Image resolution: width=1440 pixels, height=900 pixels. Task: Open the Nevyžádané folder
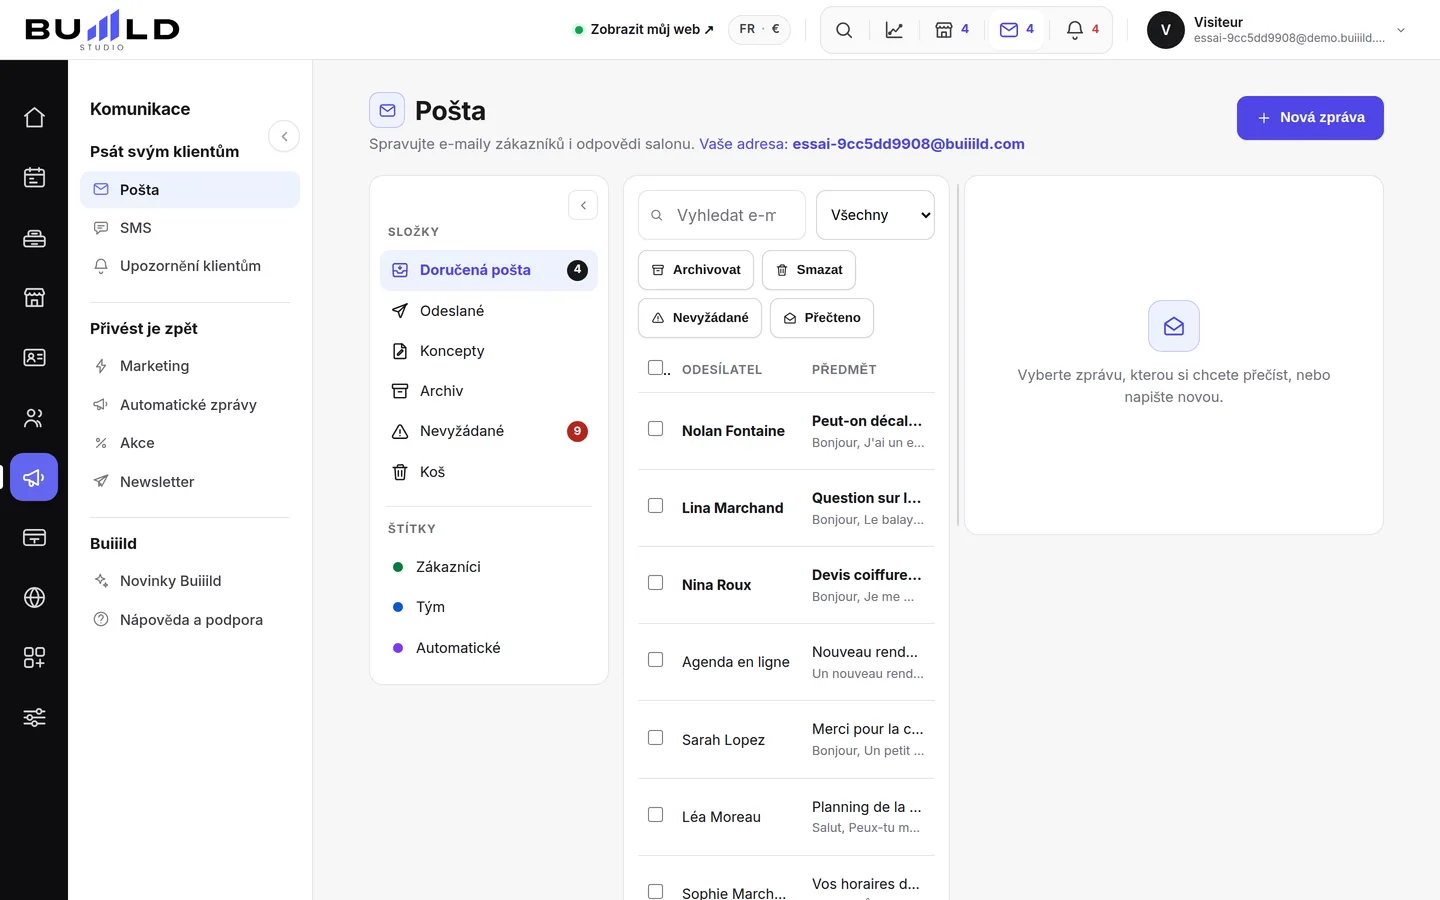[489, 431]
